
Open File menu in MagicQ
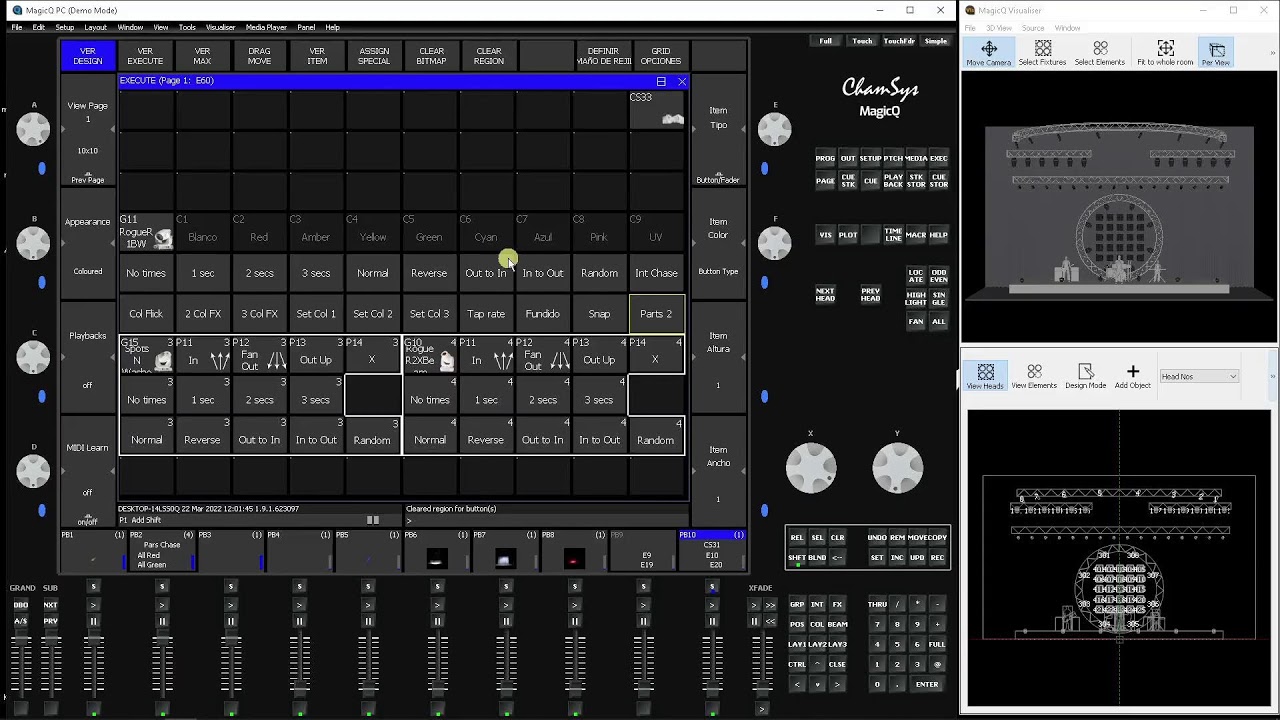[x=17, y=27]
